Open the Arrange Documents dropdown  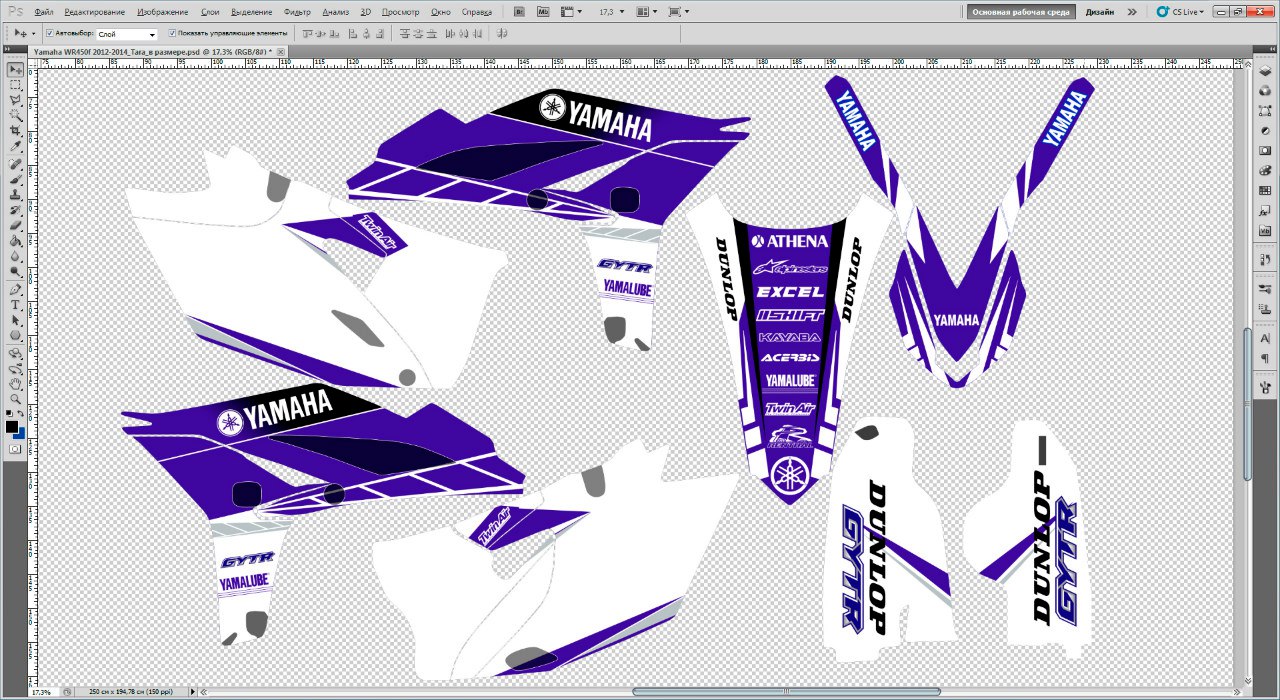click(646, 12)
